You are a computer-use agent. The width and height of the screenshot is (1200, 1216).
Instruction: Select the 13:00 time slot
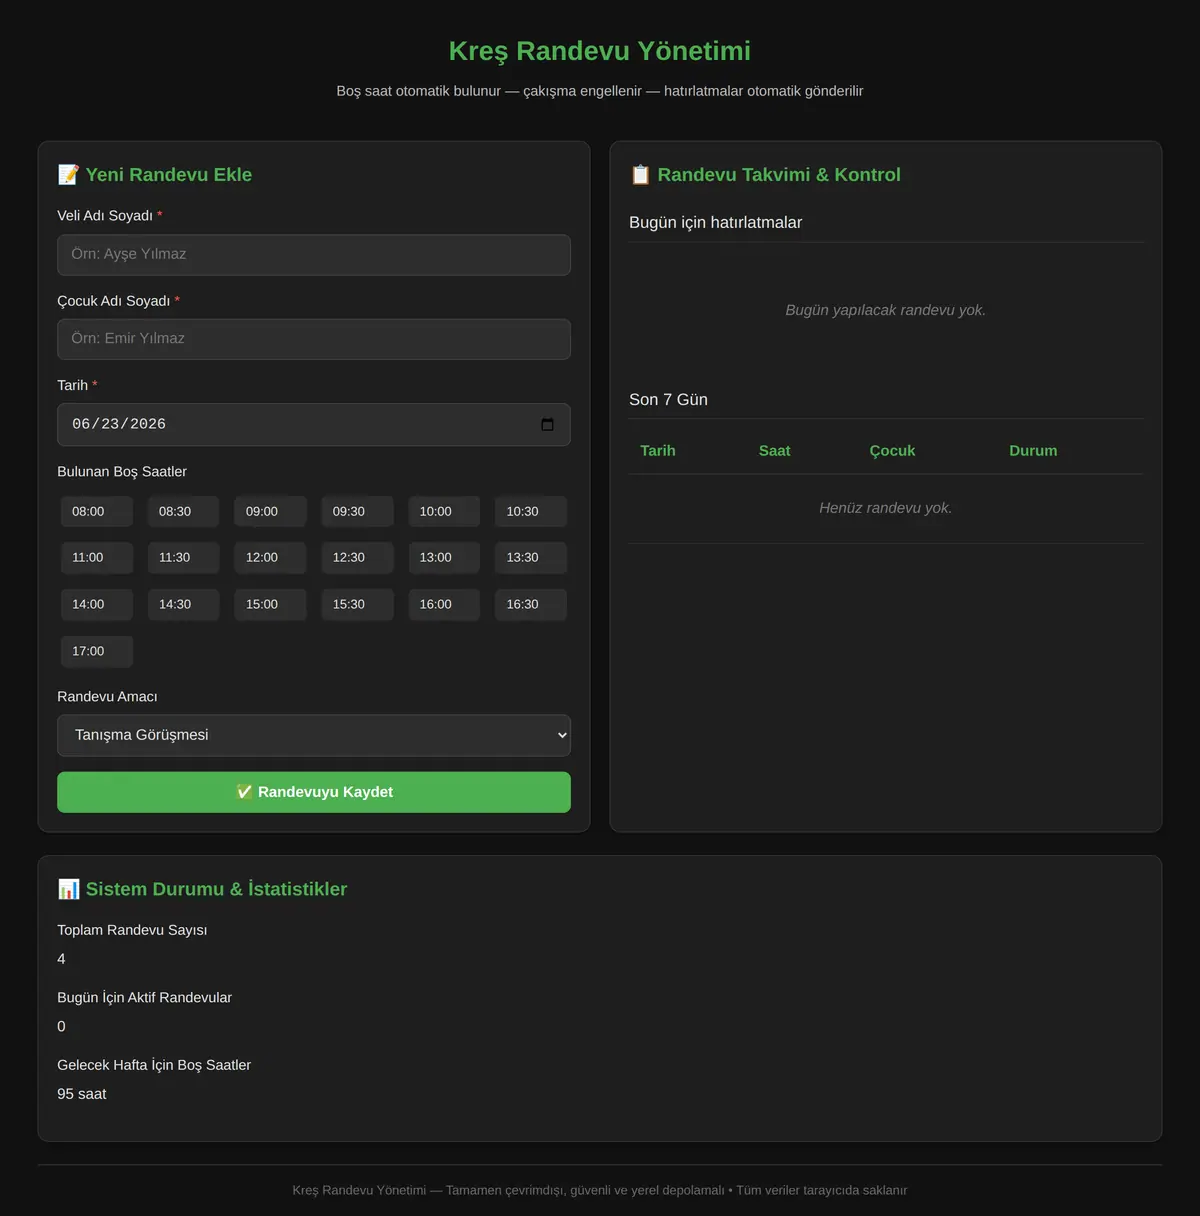click(x=444, y=557)
